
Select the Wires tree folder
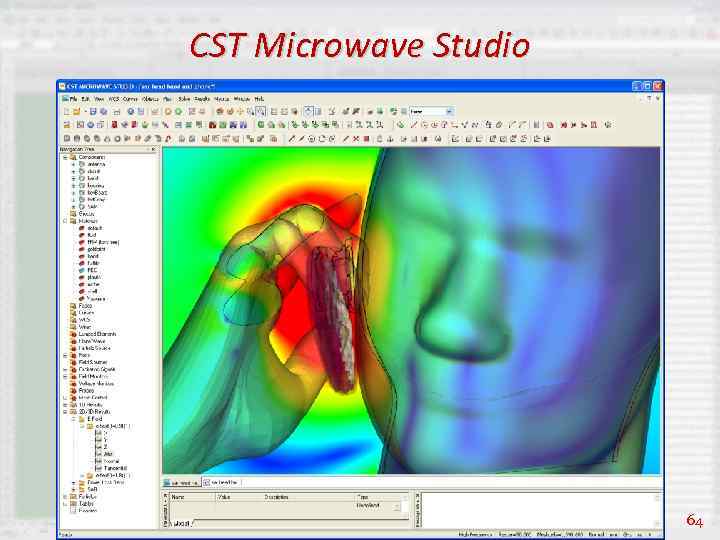click(84, 327)
